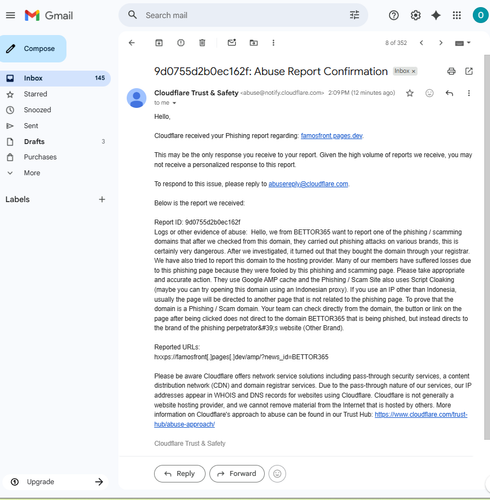This screenshot has width=490, height=500.
Task: Open the Support help icon
Action: pyautogui.click(x=394, y=15)
